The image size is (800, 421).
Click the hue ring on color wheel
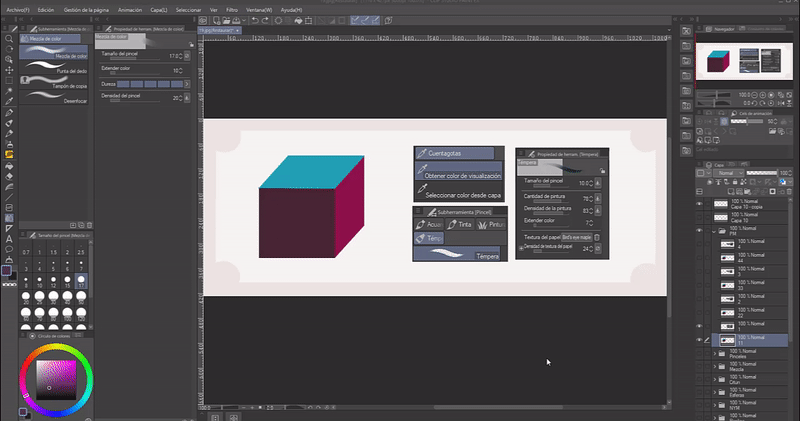click(56, 345)
